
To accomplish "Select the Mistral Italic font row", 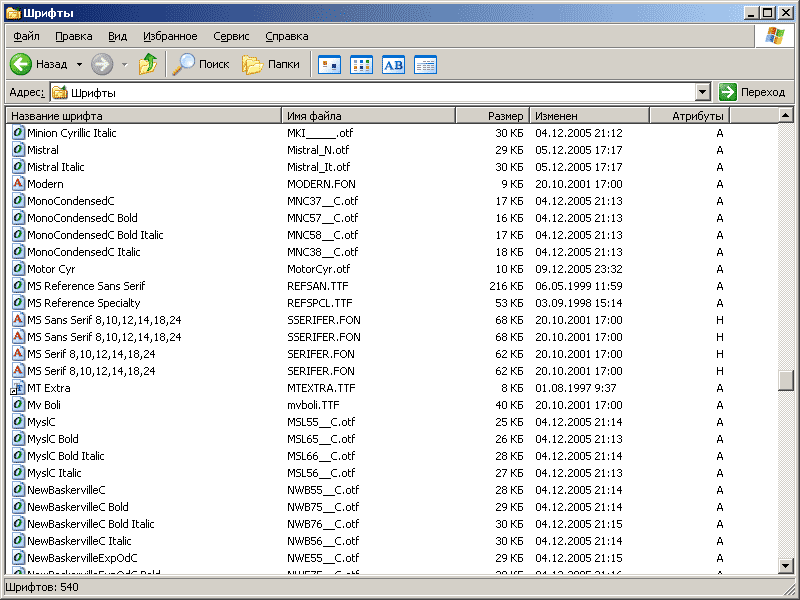I will [394, 167].
